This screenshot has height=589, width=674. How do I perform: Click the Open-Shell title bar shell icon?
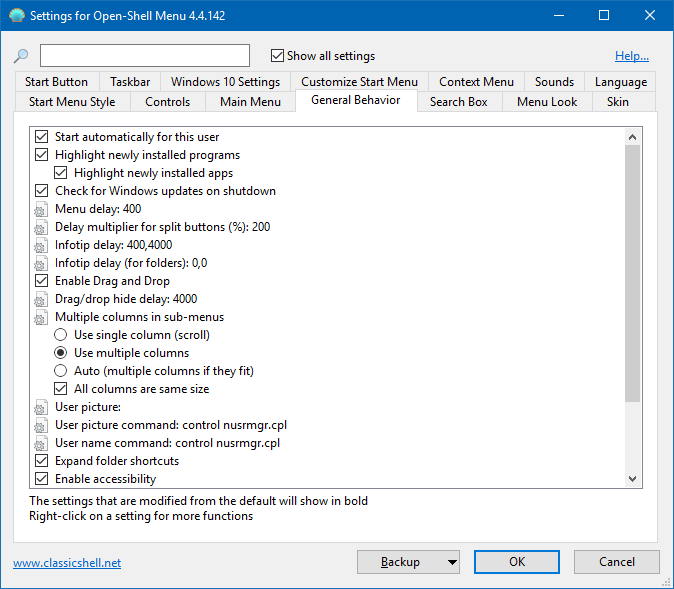(x=15, y=16)
